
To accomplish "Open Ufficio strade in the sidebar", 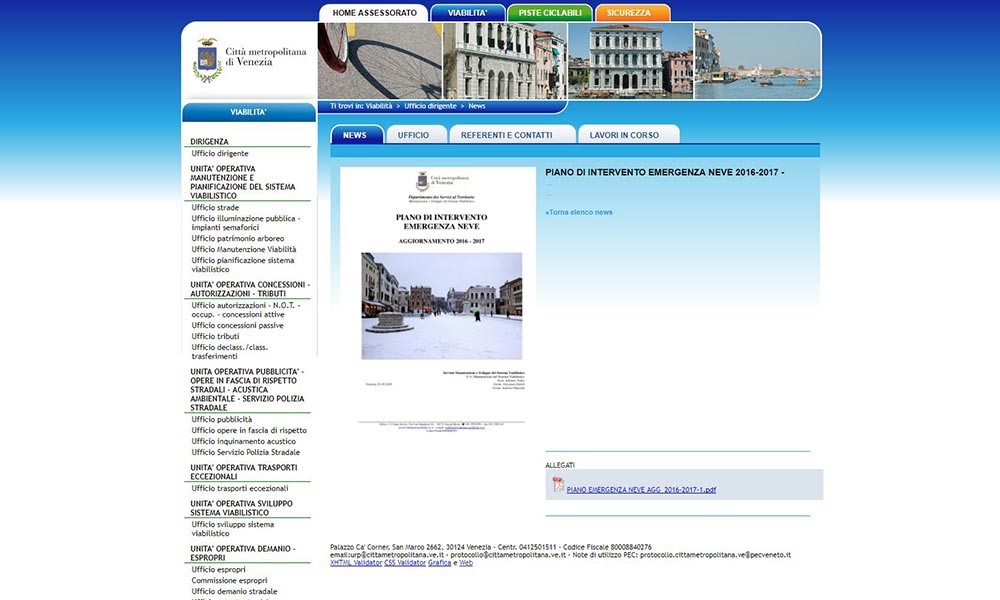I will [x=216, y=208].
